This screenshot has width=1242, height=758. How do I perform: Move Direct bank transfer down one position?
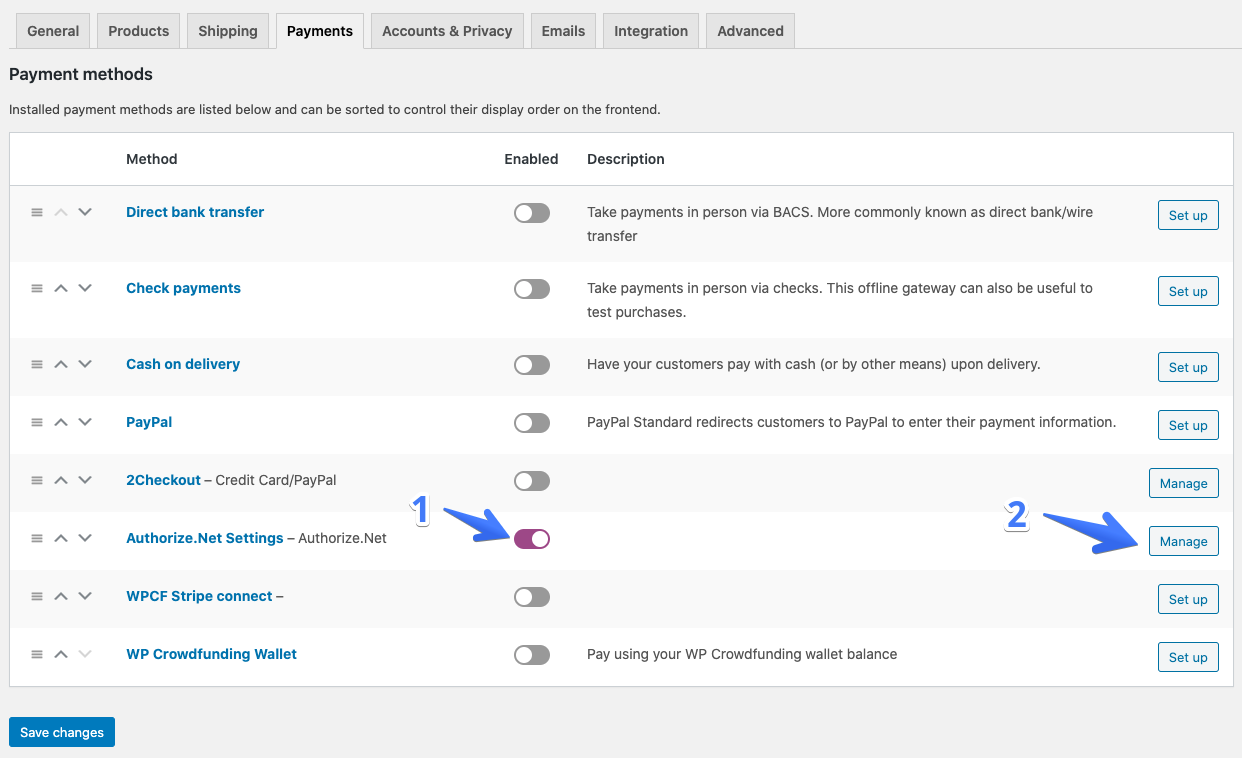85,212
